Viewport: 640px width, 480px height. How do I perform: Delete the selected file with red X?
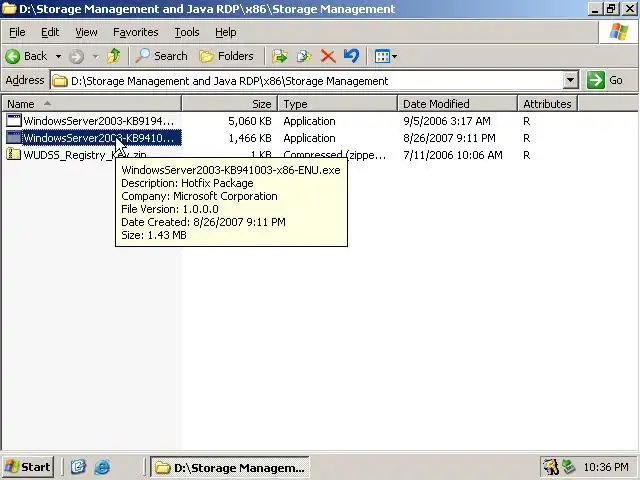point(328,56)
